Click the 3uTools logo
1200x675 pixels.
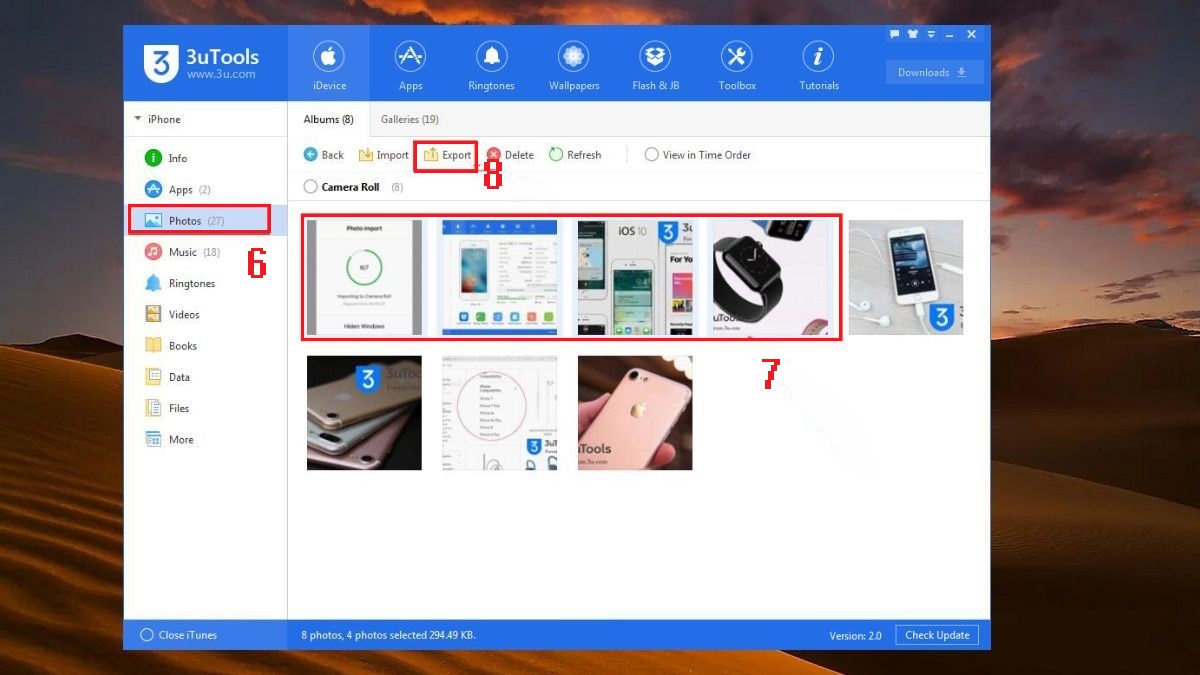coord(200,63)
